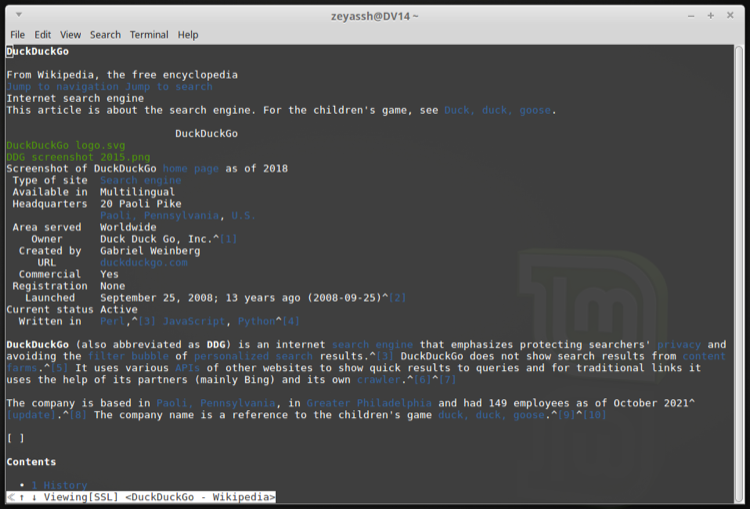Open citation [5] after farms
The width and height of the screenshot is (750, 509).
(x=59, y=368)
